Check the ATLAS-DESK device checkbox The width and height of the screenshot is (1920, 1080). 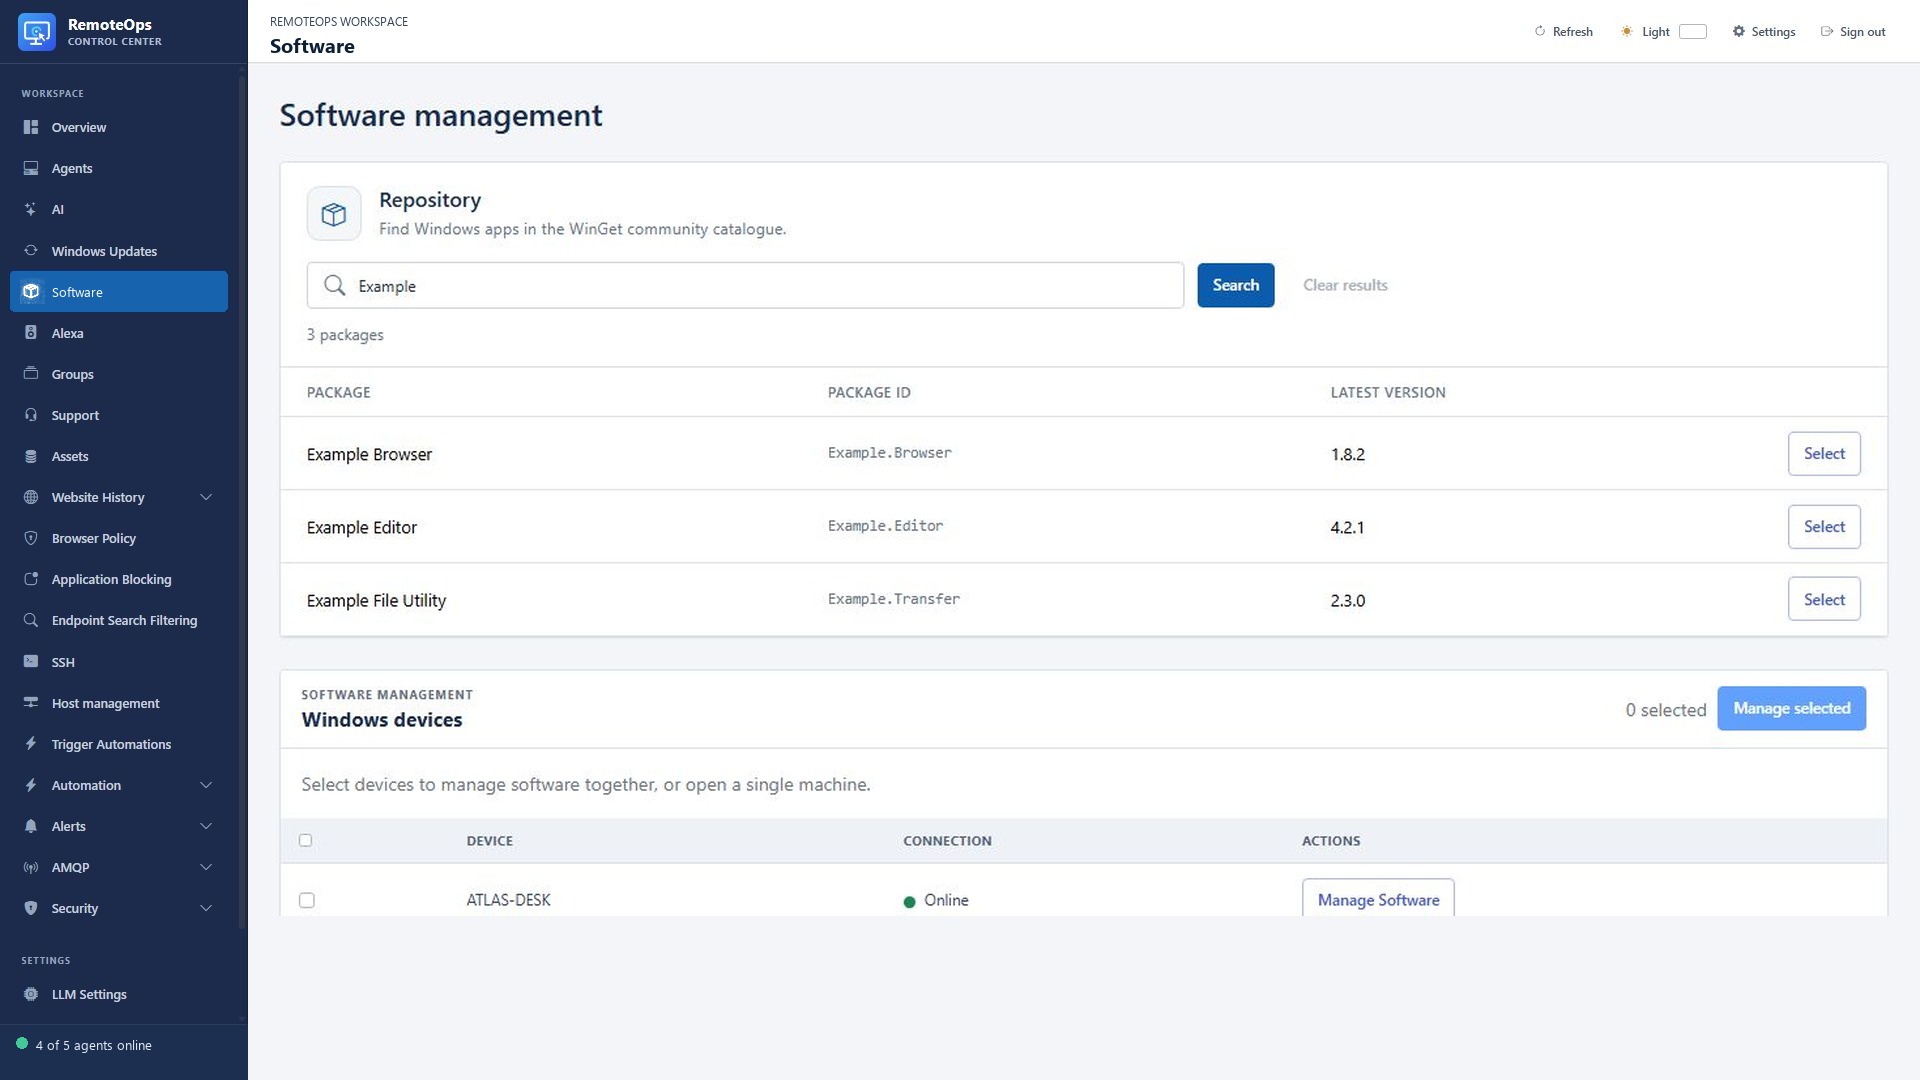click(307, 901)
